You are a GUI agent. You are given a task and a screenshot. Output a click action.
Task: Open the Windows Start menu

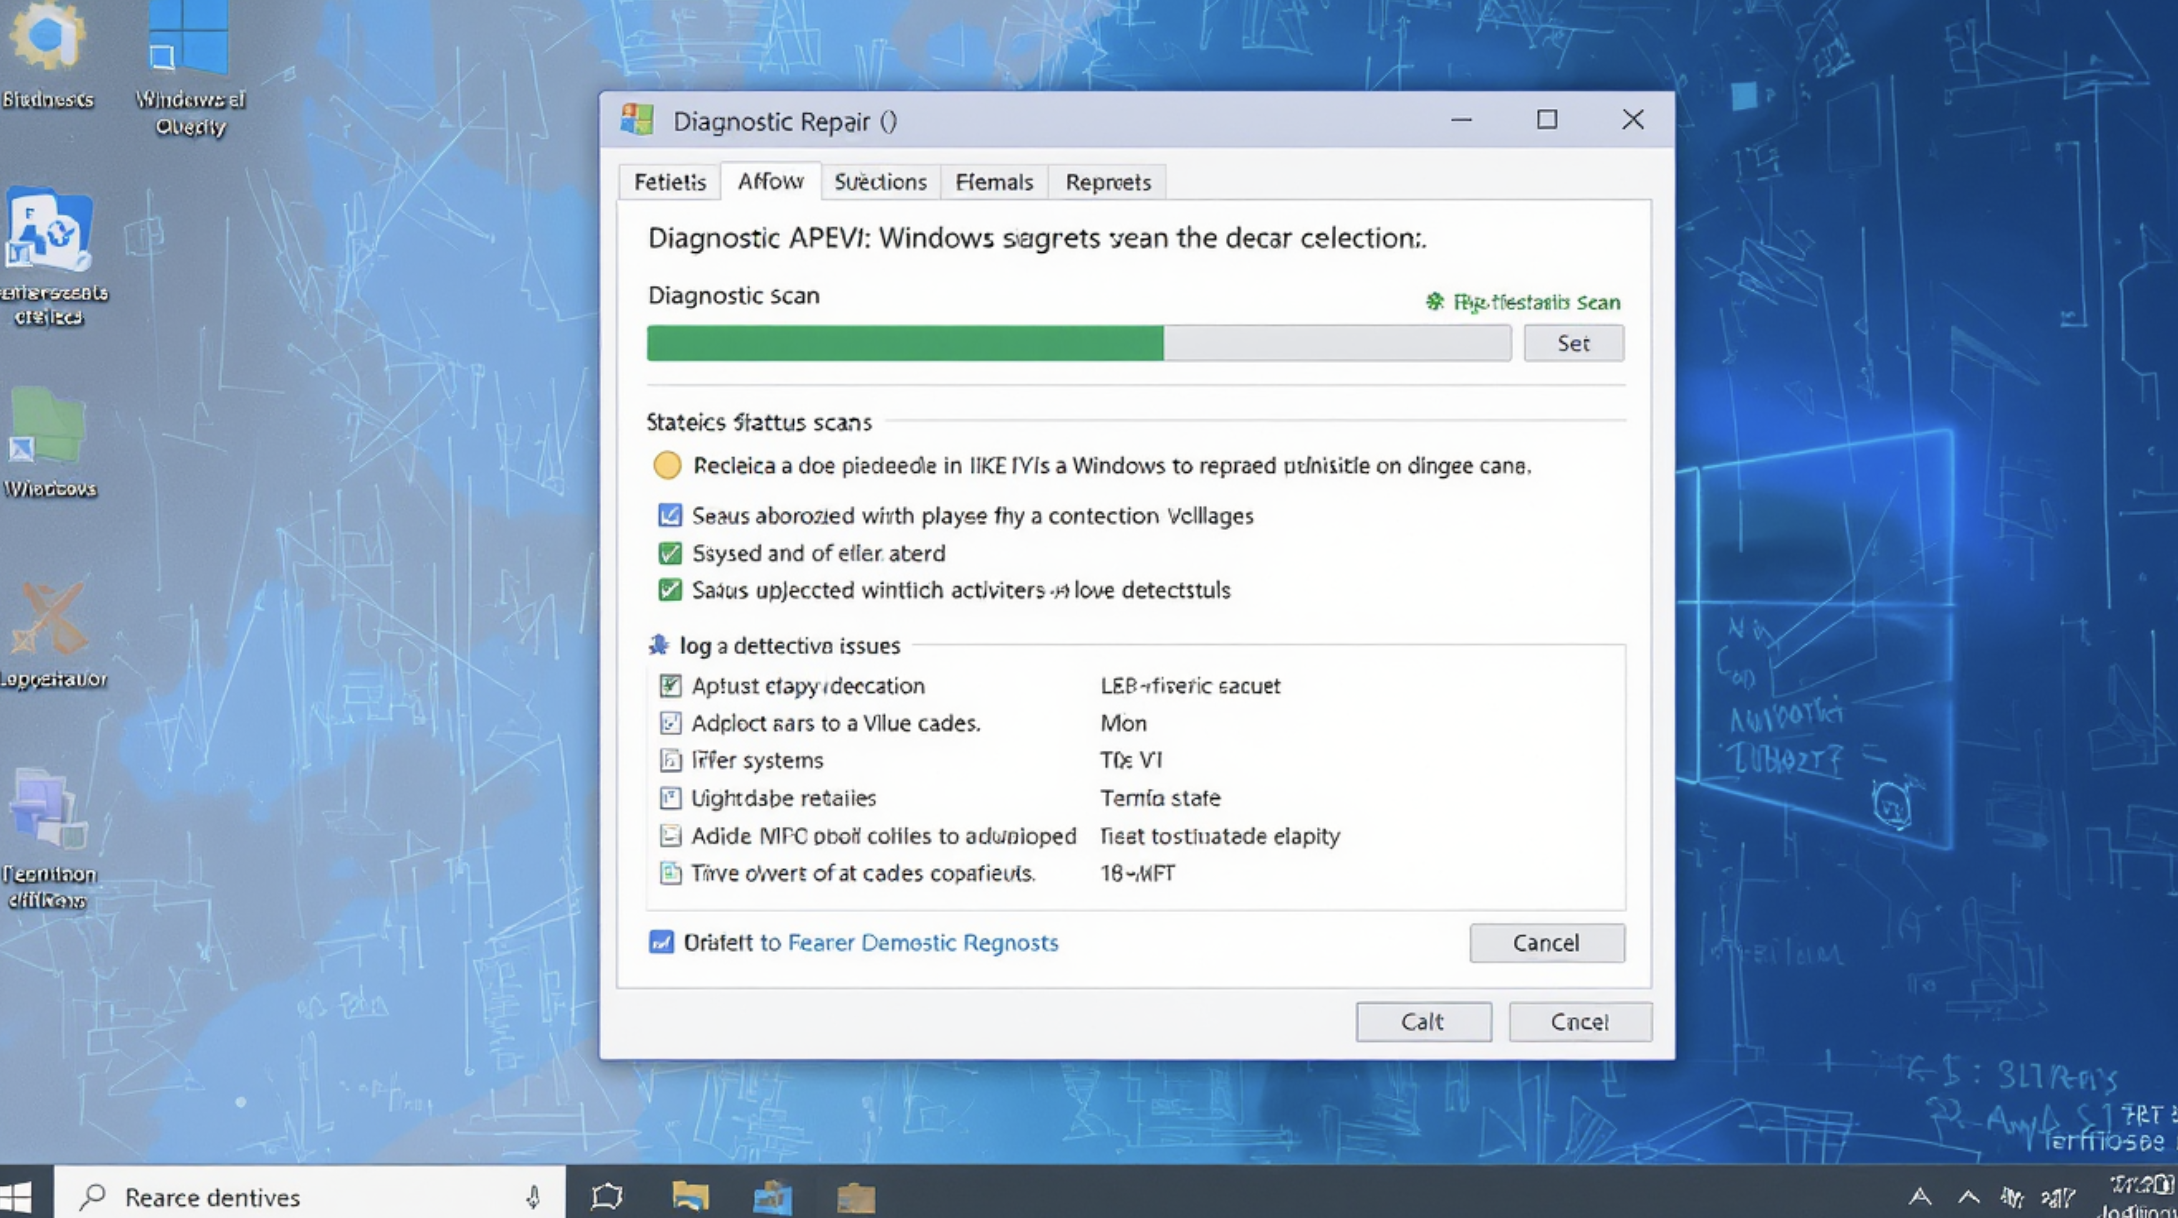tap(18, 1196)
